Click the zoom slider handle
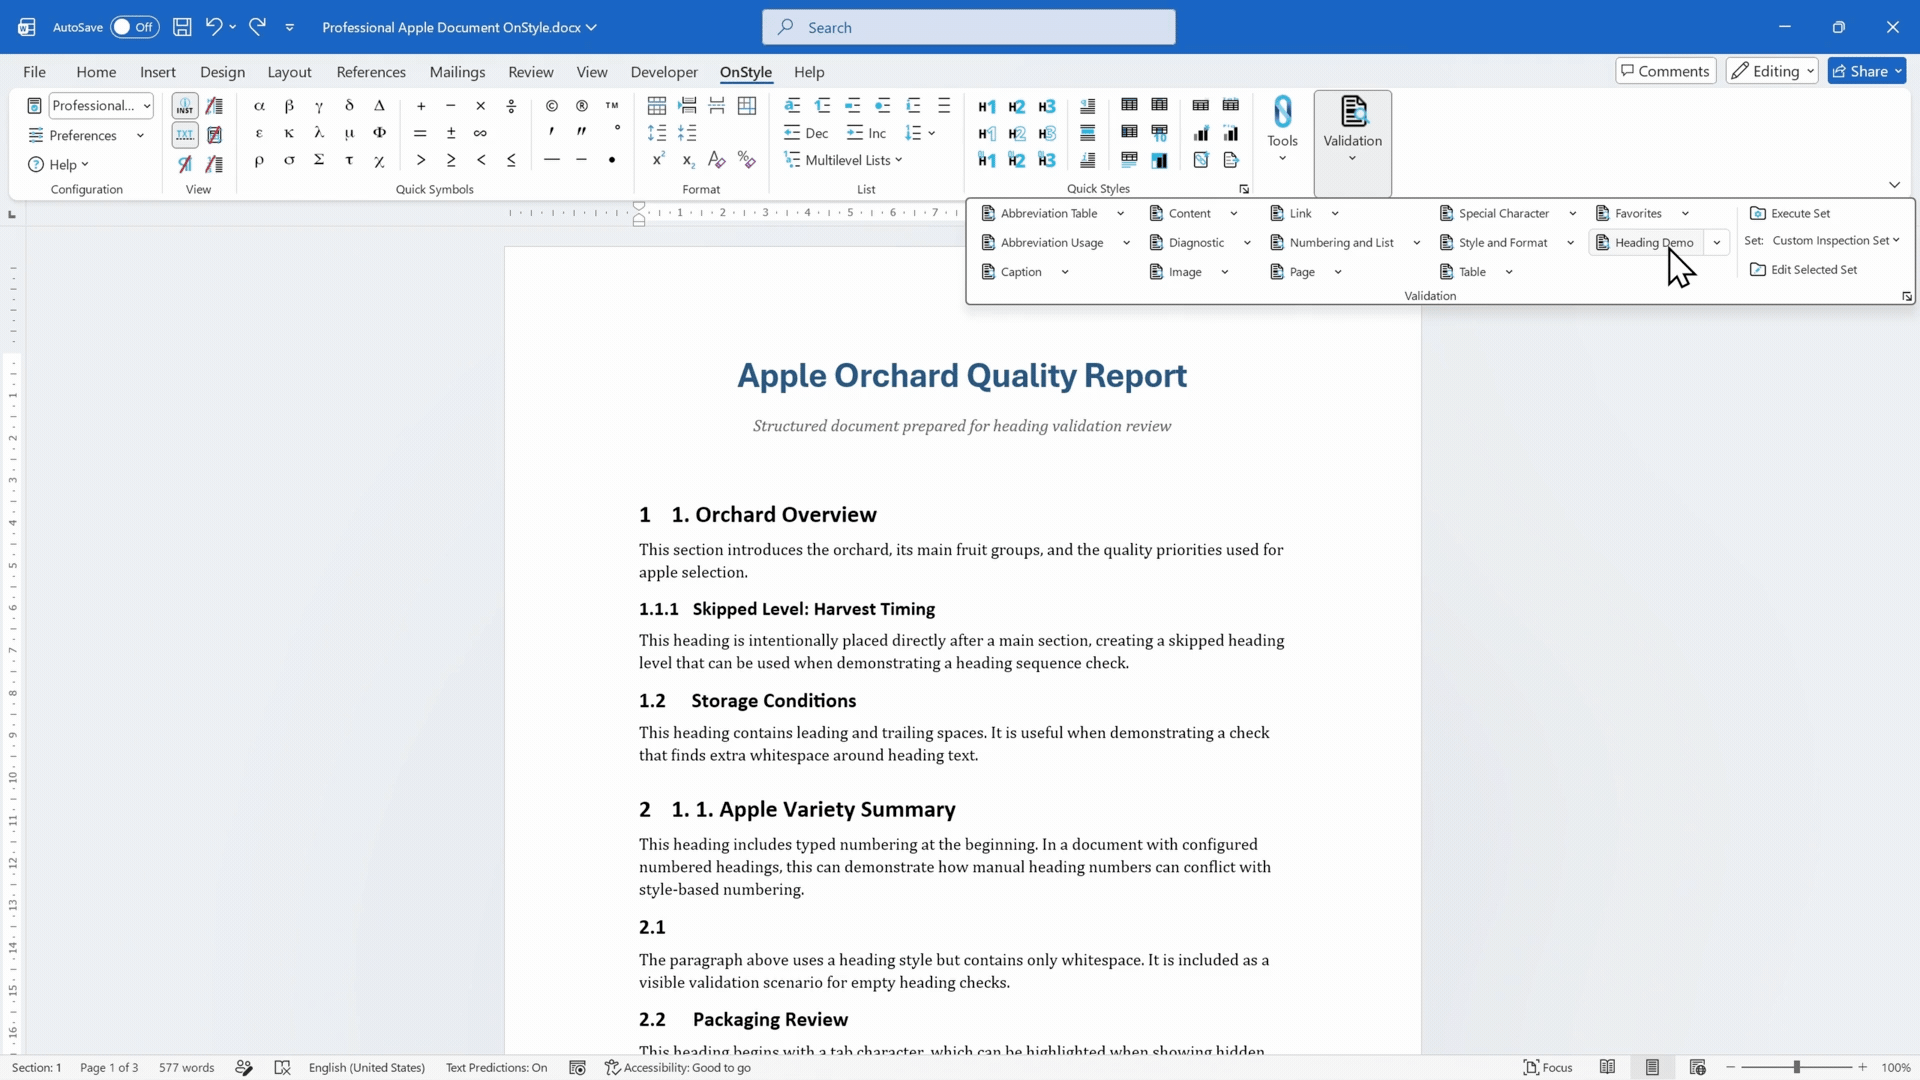Screen dimensions: 1920x1080 pos(1797,1067)
